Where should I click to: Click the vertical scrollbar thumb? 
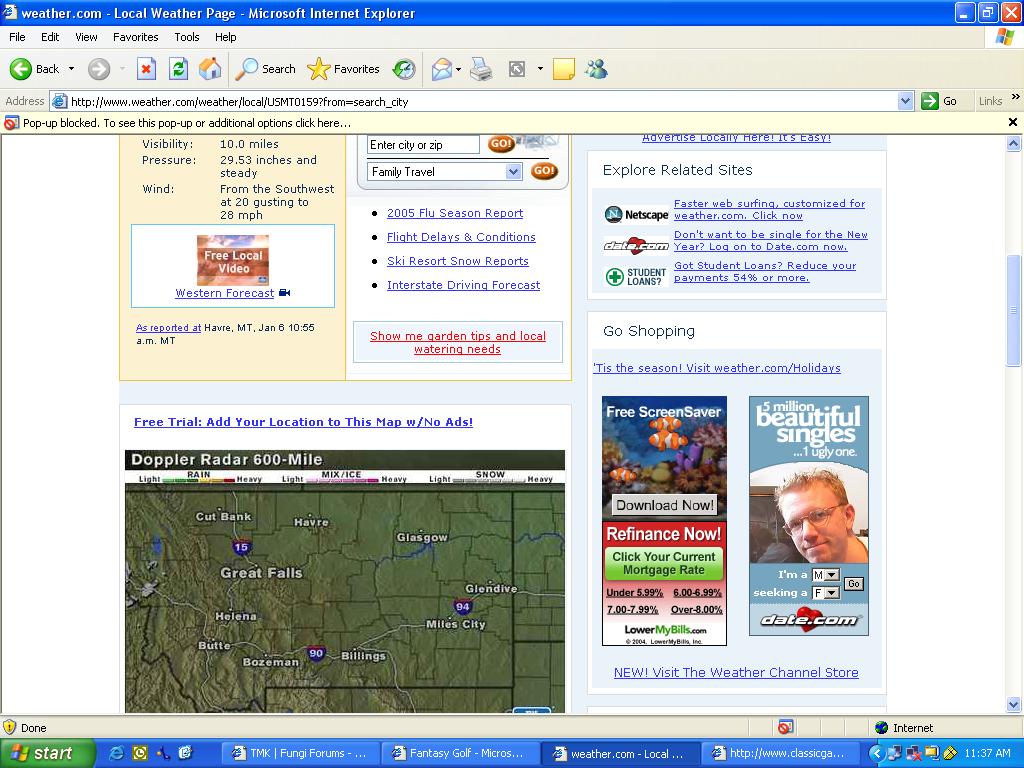click(x=1013, y=310)
